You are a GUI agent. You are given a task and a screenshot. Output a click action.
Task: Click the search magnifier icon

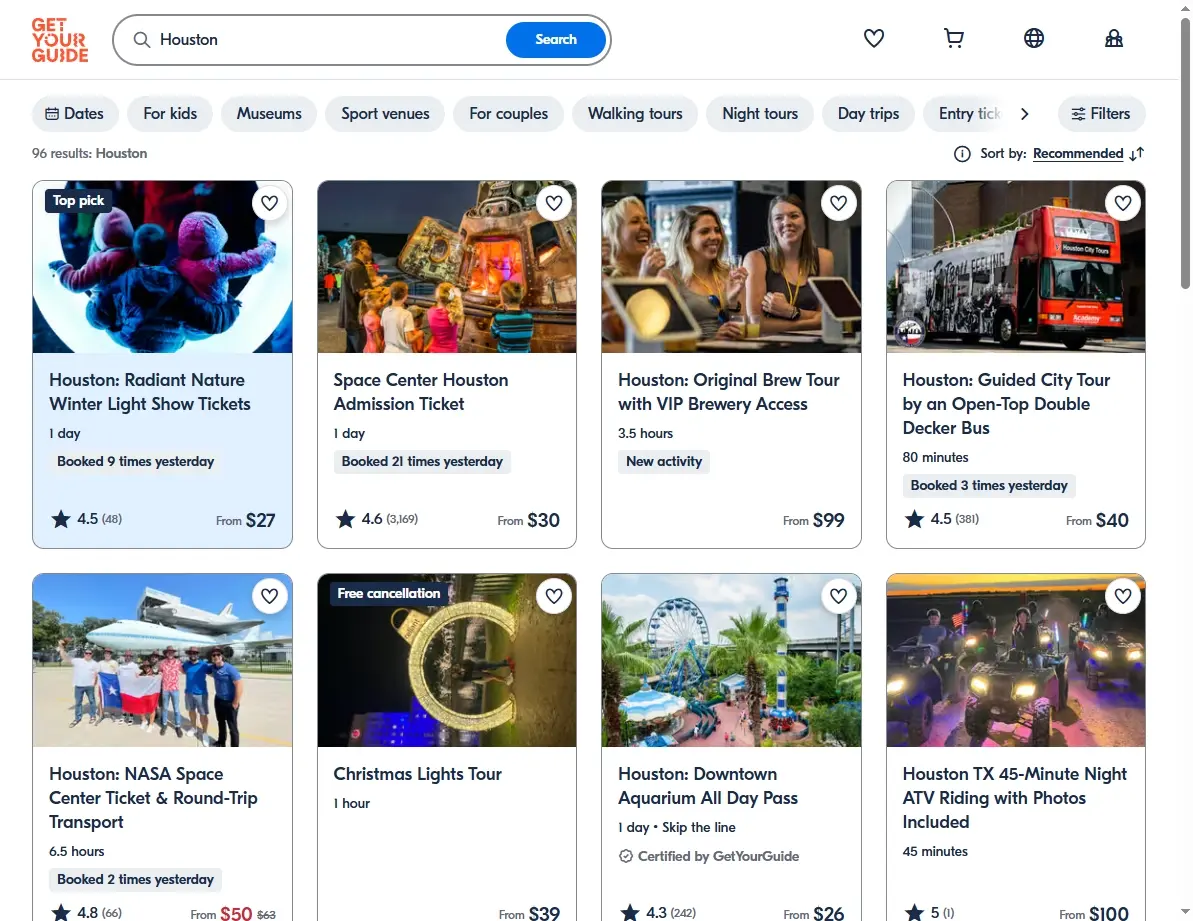[x=142, y=40]
